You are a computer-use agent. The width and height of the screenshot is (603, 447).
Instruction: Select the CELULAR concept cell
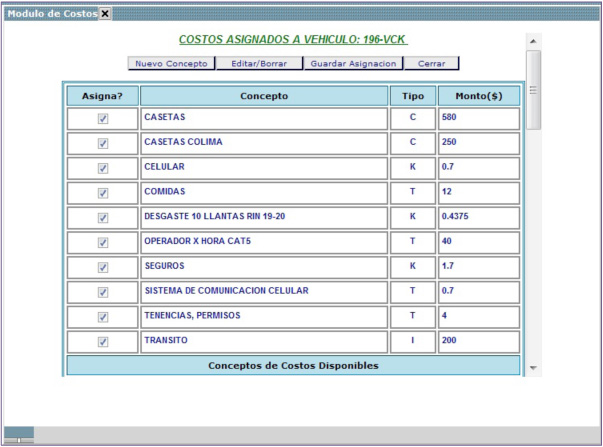(264, 168)
